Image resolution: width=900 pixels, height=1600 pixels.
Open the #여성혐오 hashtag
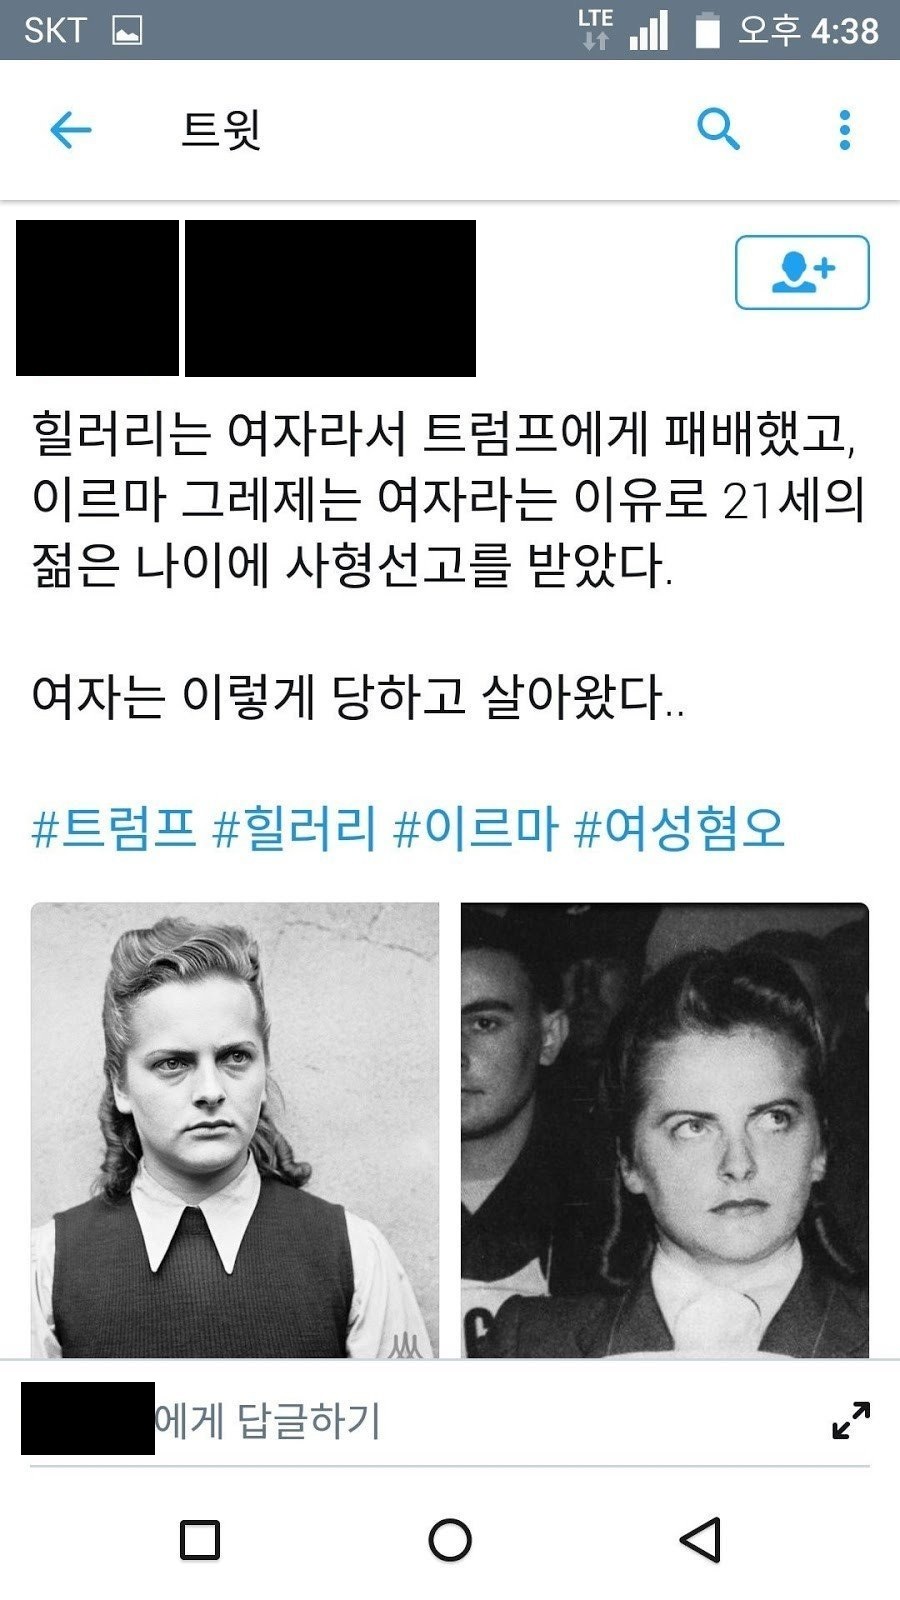pyautogui.click(x=680, y=829)
